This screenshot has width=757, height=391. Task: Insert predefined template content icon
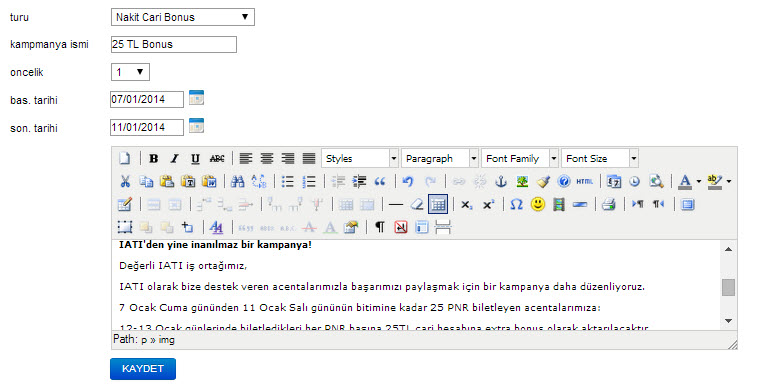[x=422, y=227]
